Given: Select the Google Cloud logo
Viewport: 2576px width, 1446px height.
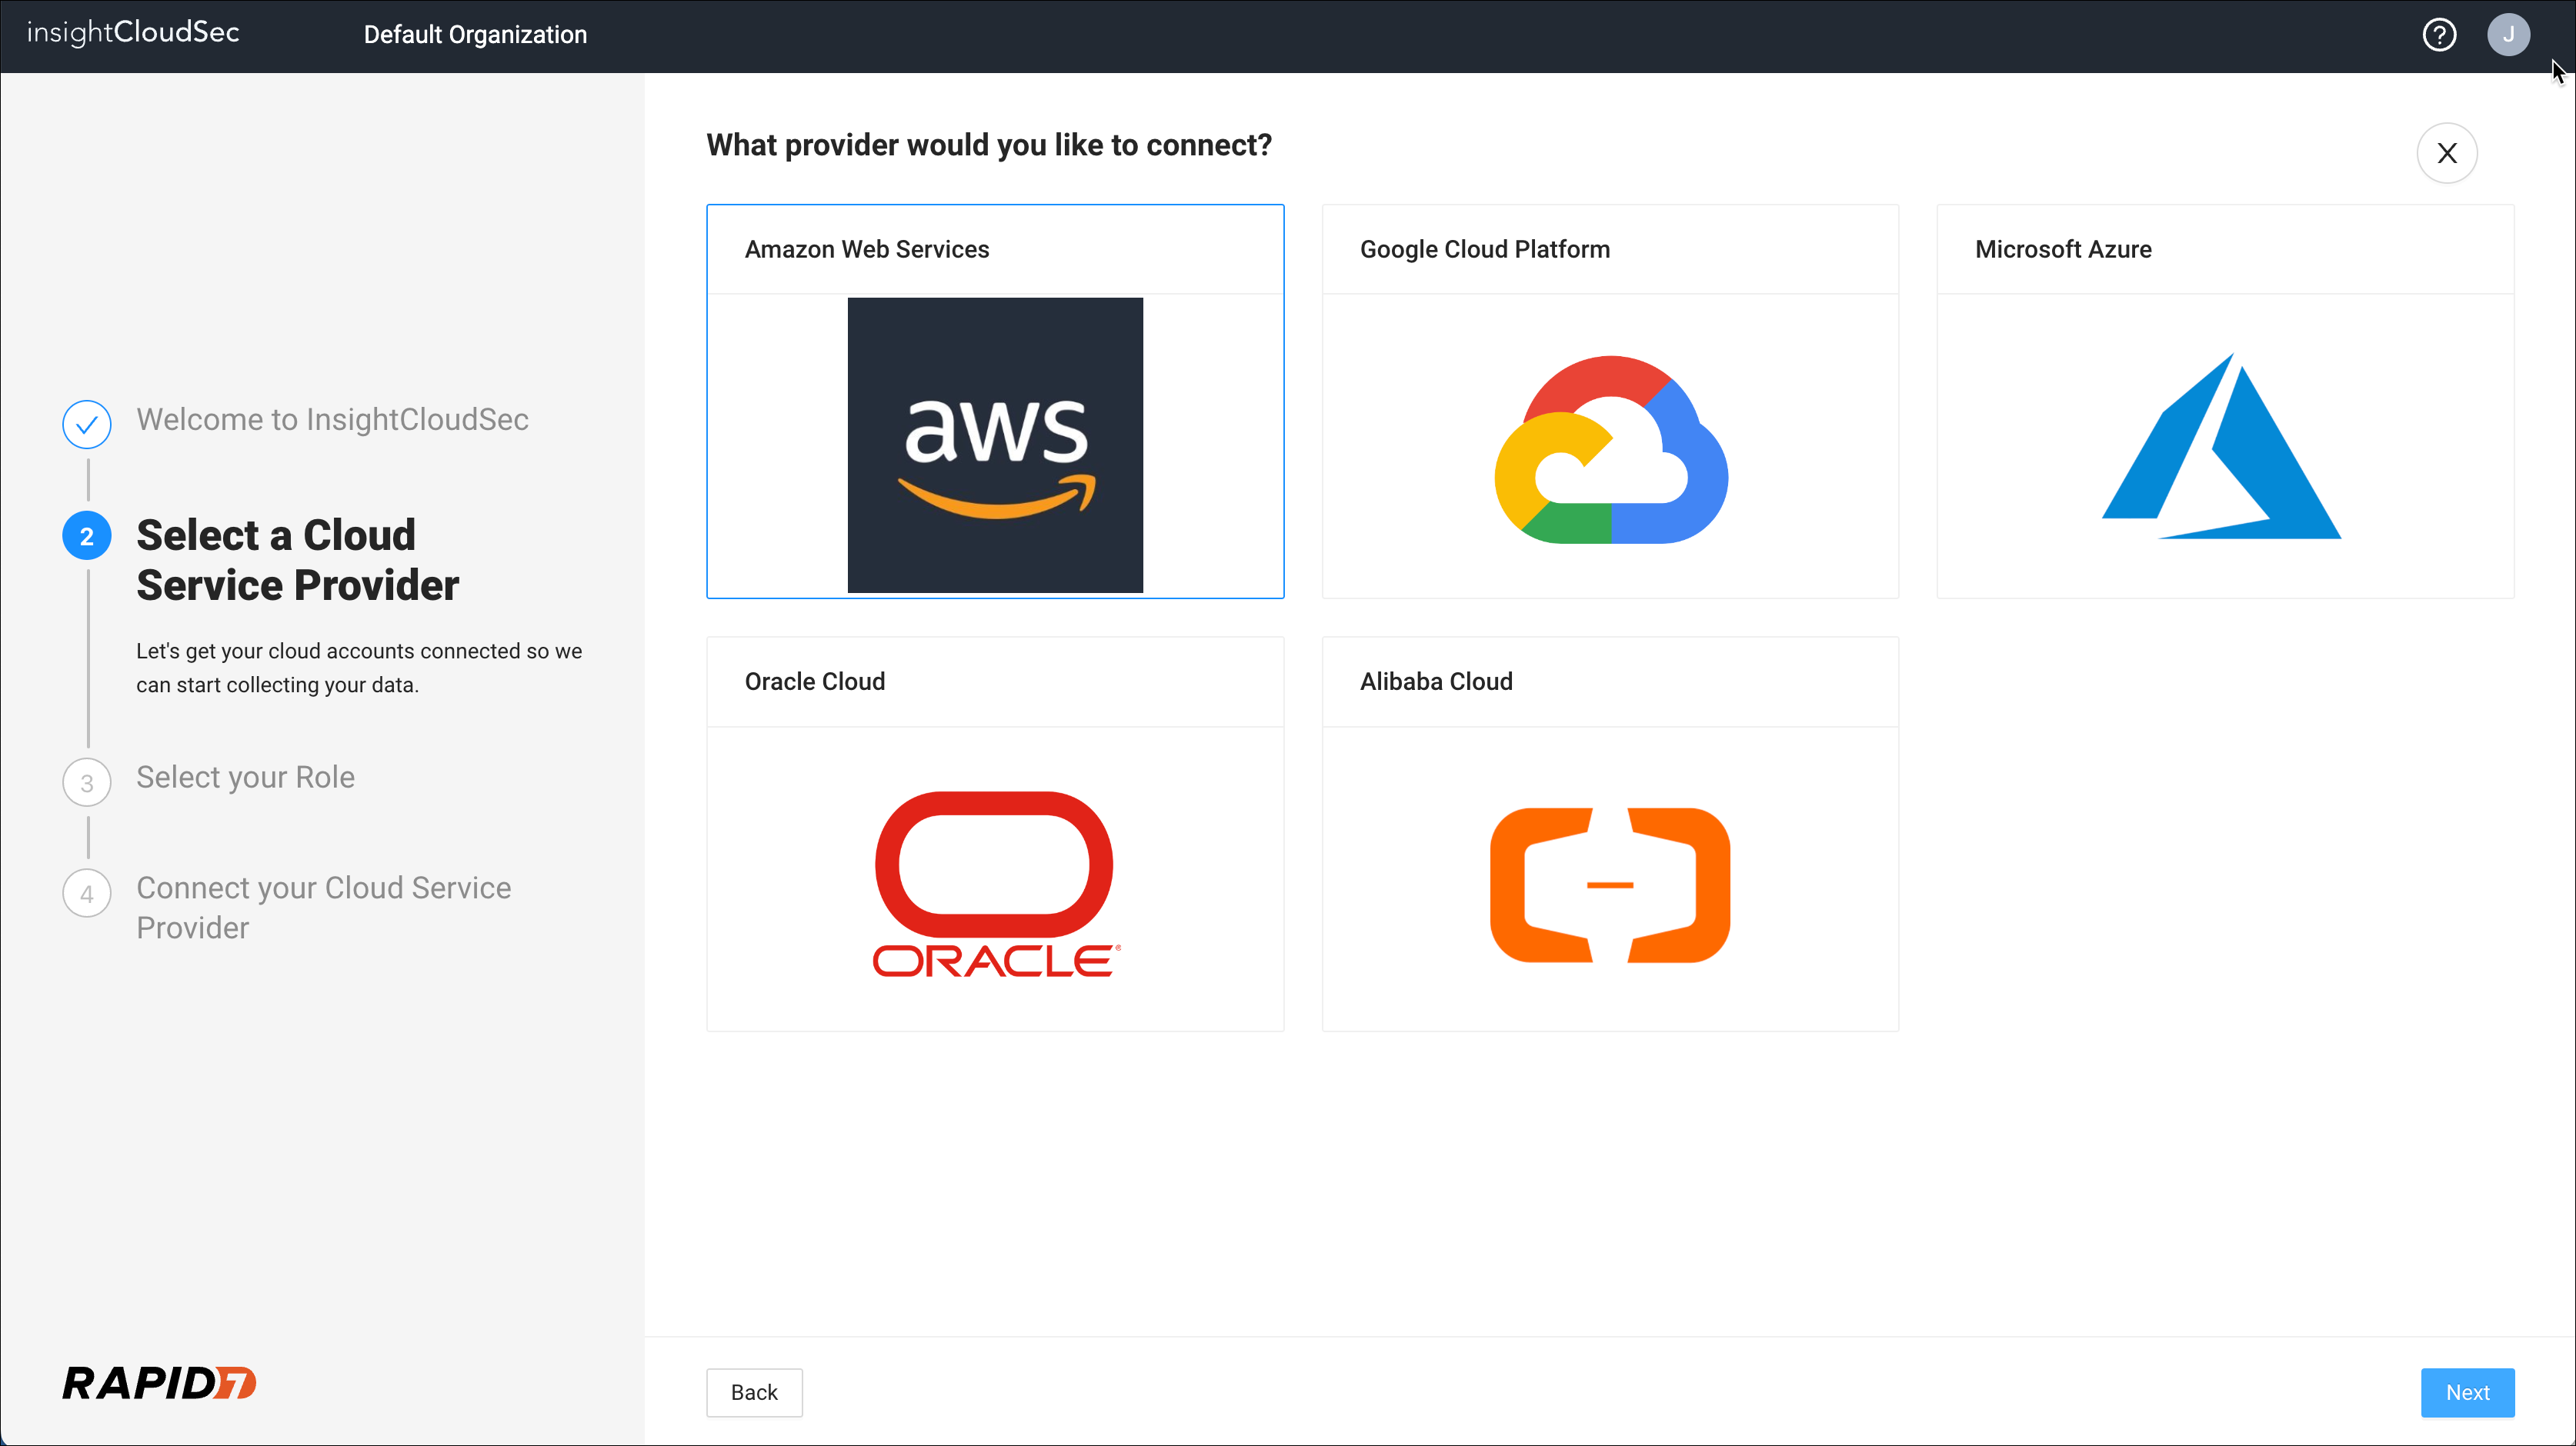Looking at the screenshot, I should click(1610, 449).
